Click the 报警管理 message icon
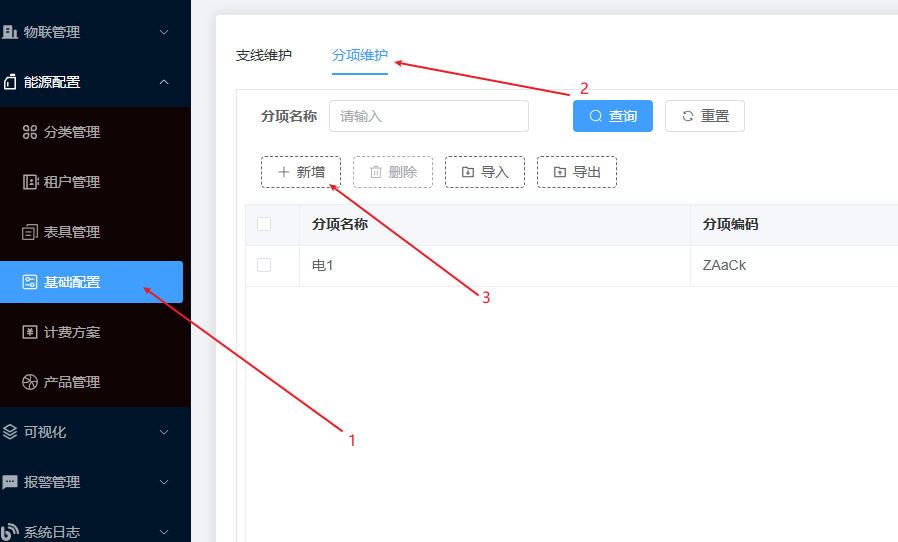 [x=10, y=482]
